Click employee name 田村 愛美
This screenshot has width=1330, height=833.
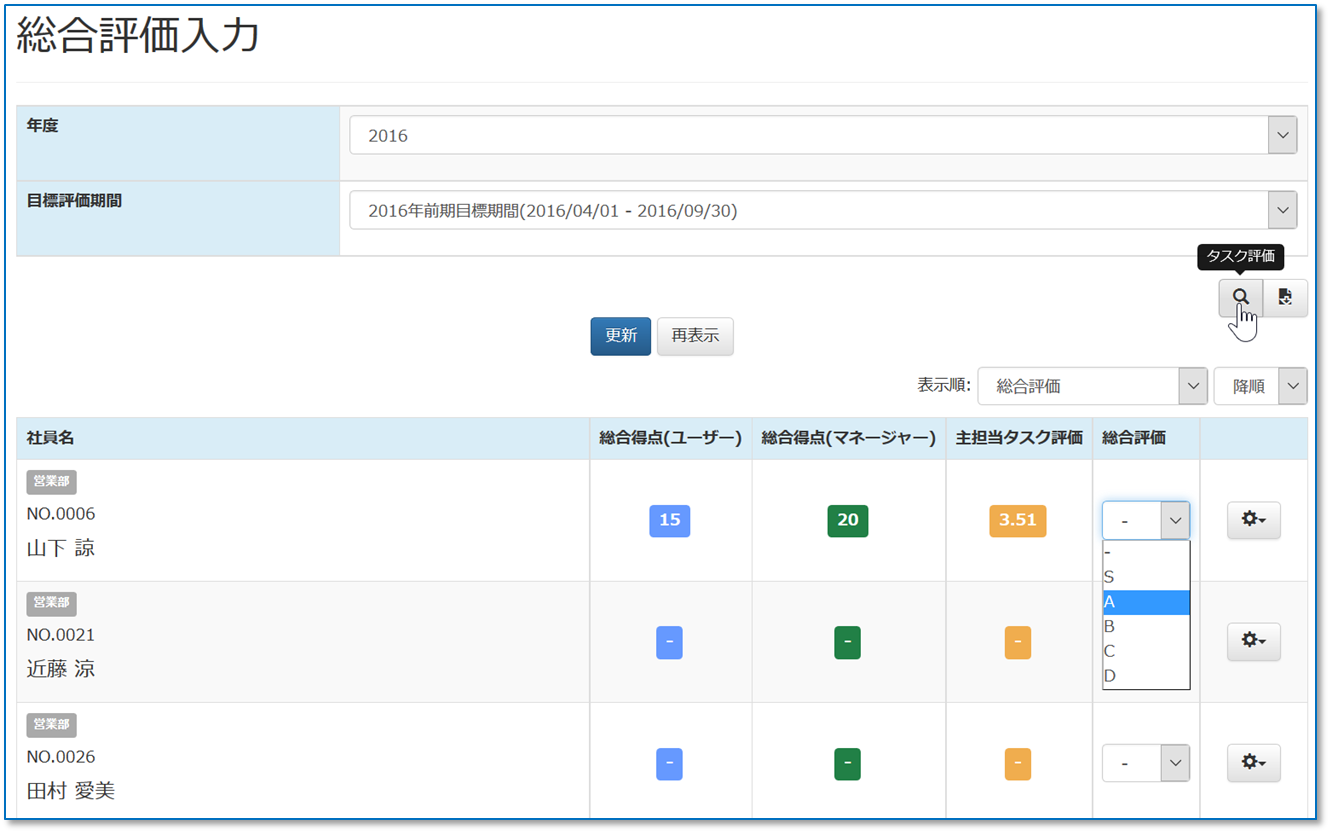(71, 791)
